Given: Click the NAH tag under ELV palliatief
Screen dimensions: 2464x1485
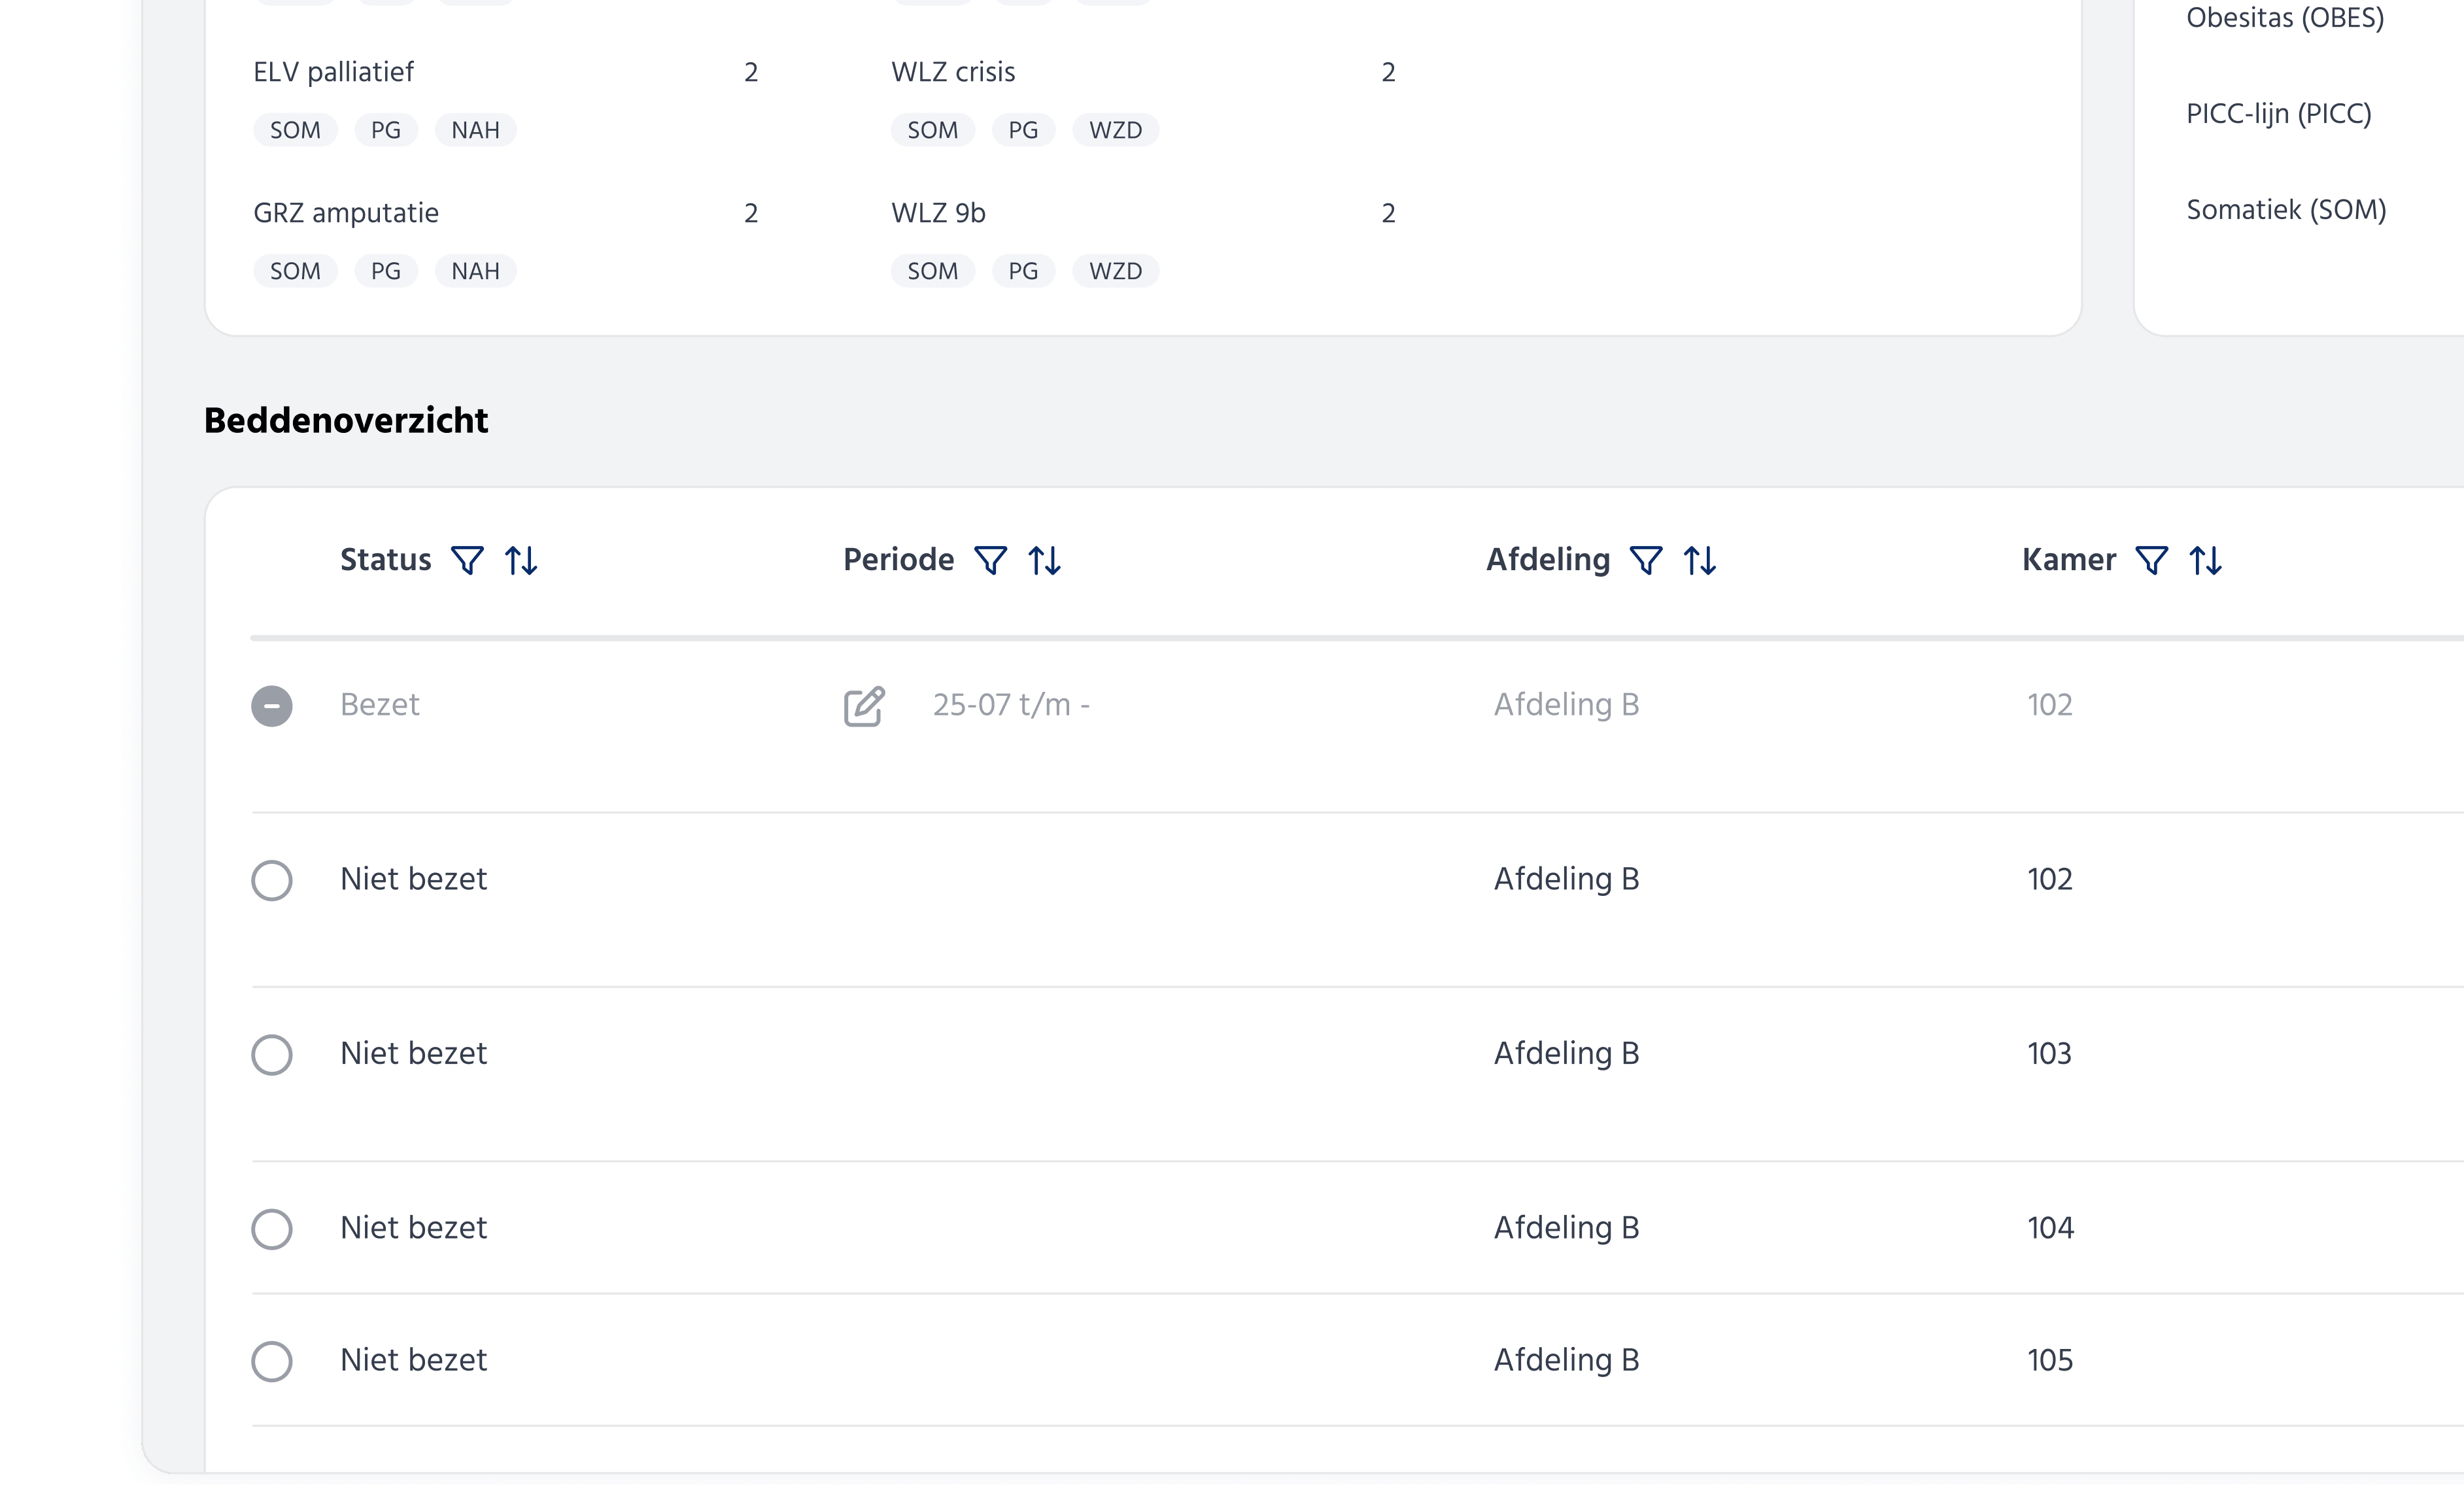Looking at the screenshot, I should [475, 130].
